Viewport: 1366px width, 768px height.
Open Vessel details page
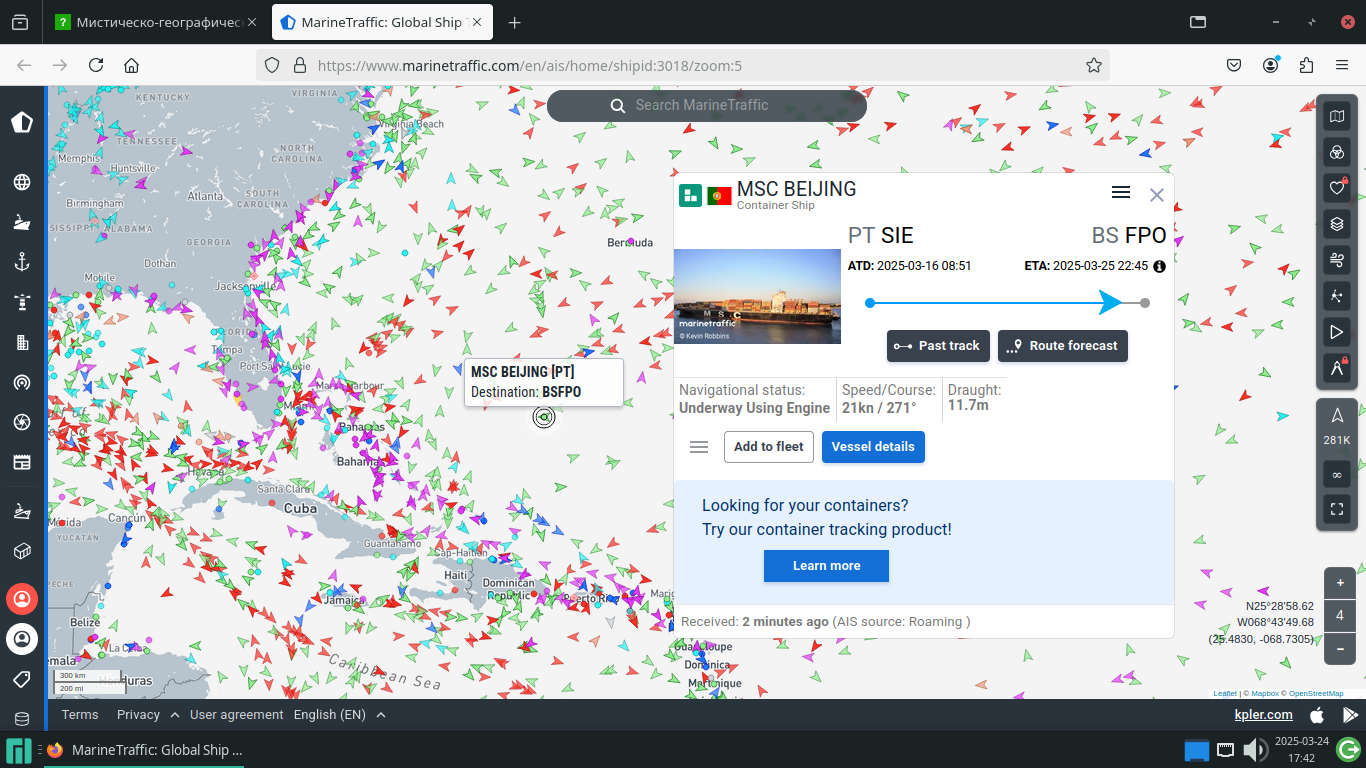coord(873,447)
